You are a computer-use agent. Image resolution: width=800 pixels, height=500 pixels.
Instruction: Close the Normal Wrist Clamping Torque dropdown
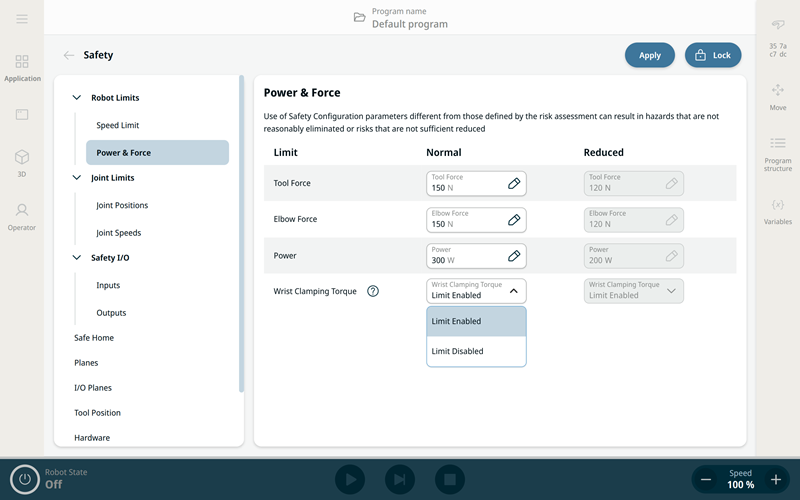(513, 291)
